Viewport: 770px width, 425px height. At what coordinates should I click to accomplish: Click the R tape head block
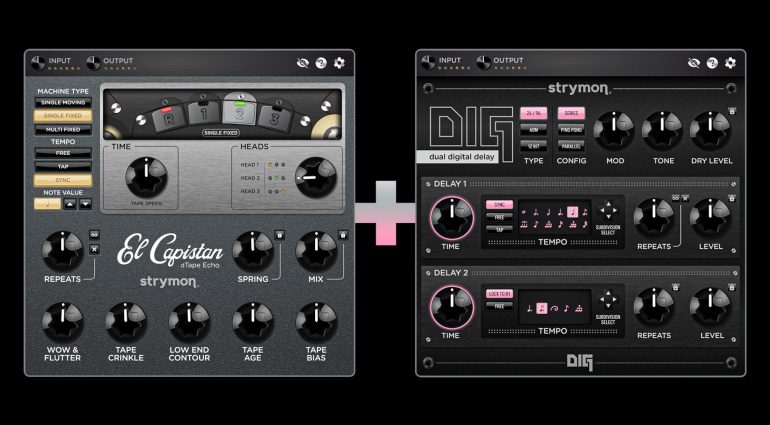coord(169,119)
